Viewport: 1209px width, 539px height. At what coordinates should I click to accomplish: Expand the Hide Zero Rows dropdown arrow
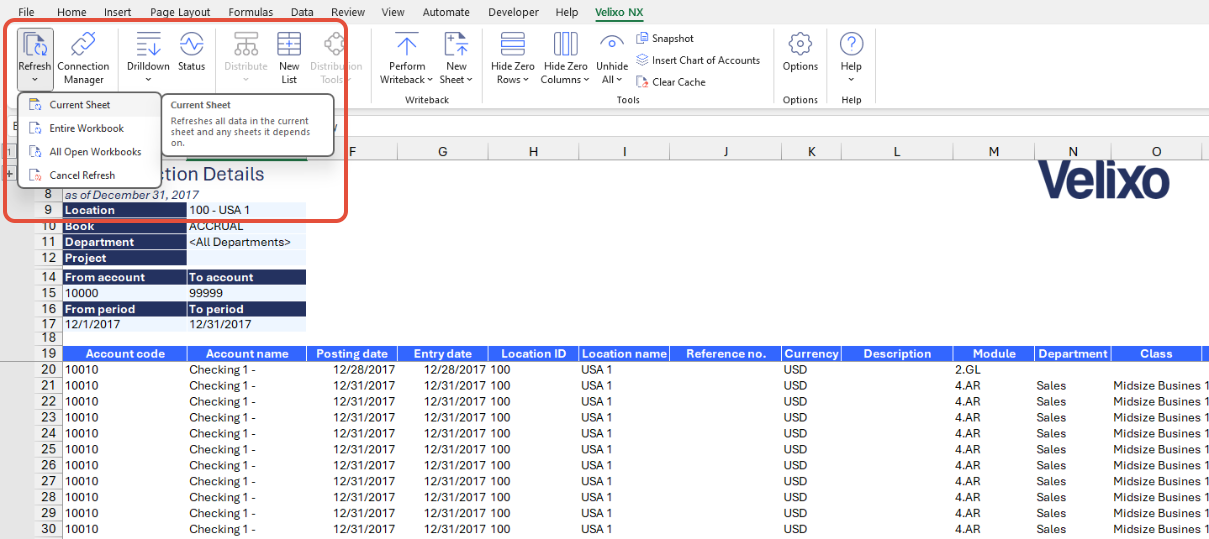pyautogui.click(x=527, y=80)
